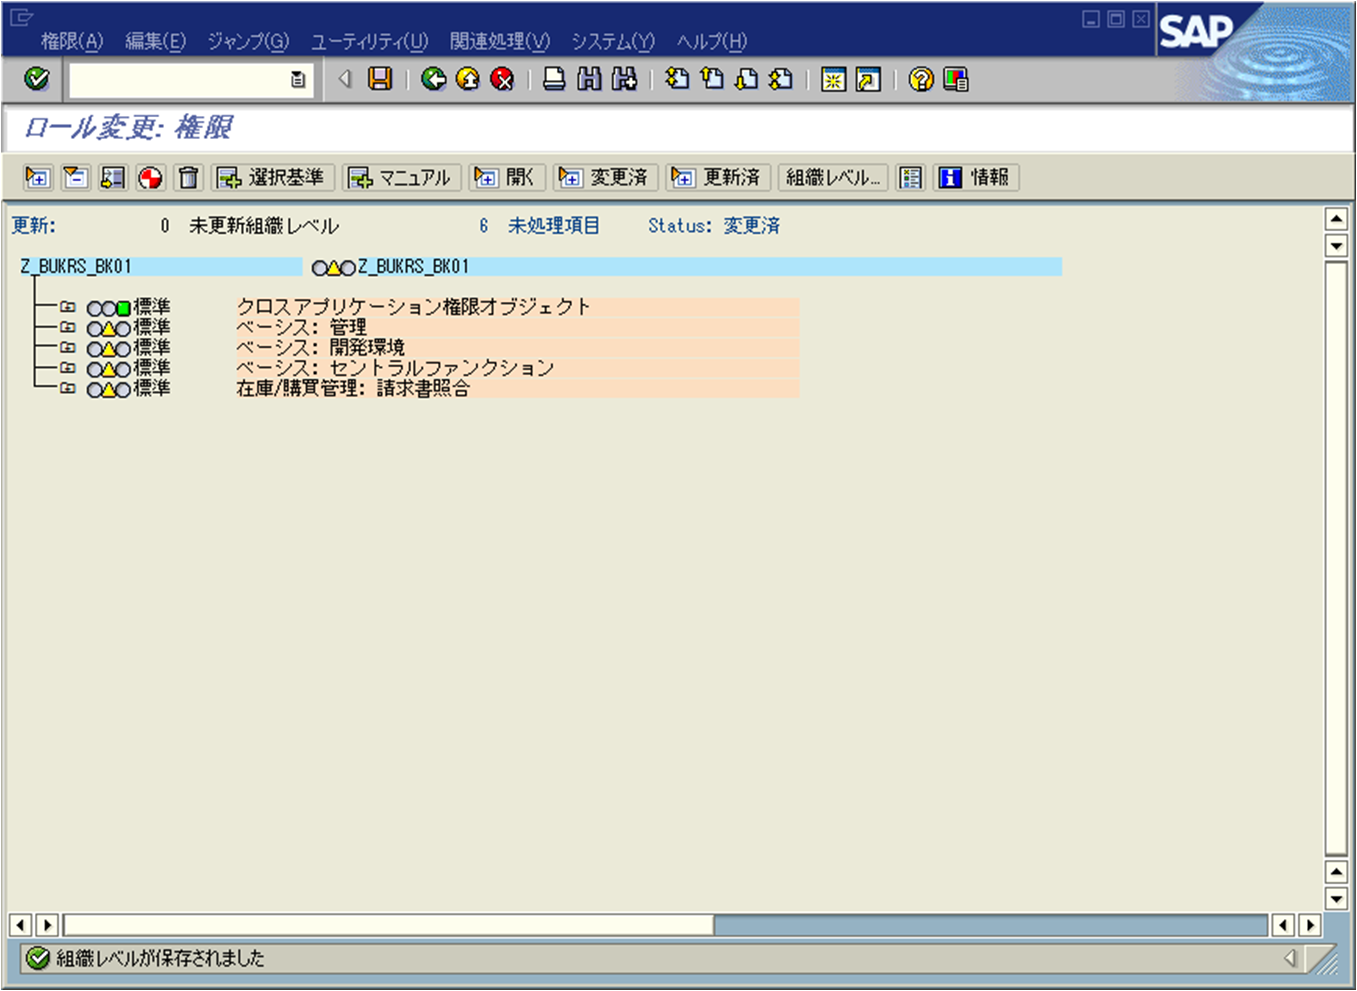Screen dimensions: 1357x991
Task: Open the help icon in the standard toolbar
Action: click(x=919, y=80)
